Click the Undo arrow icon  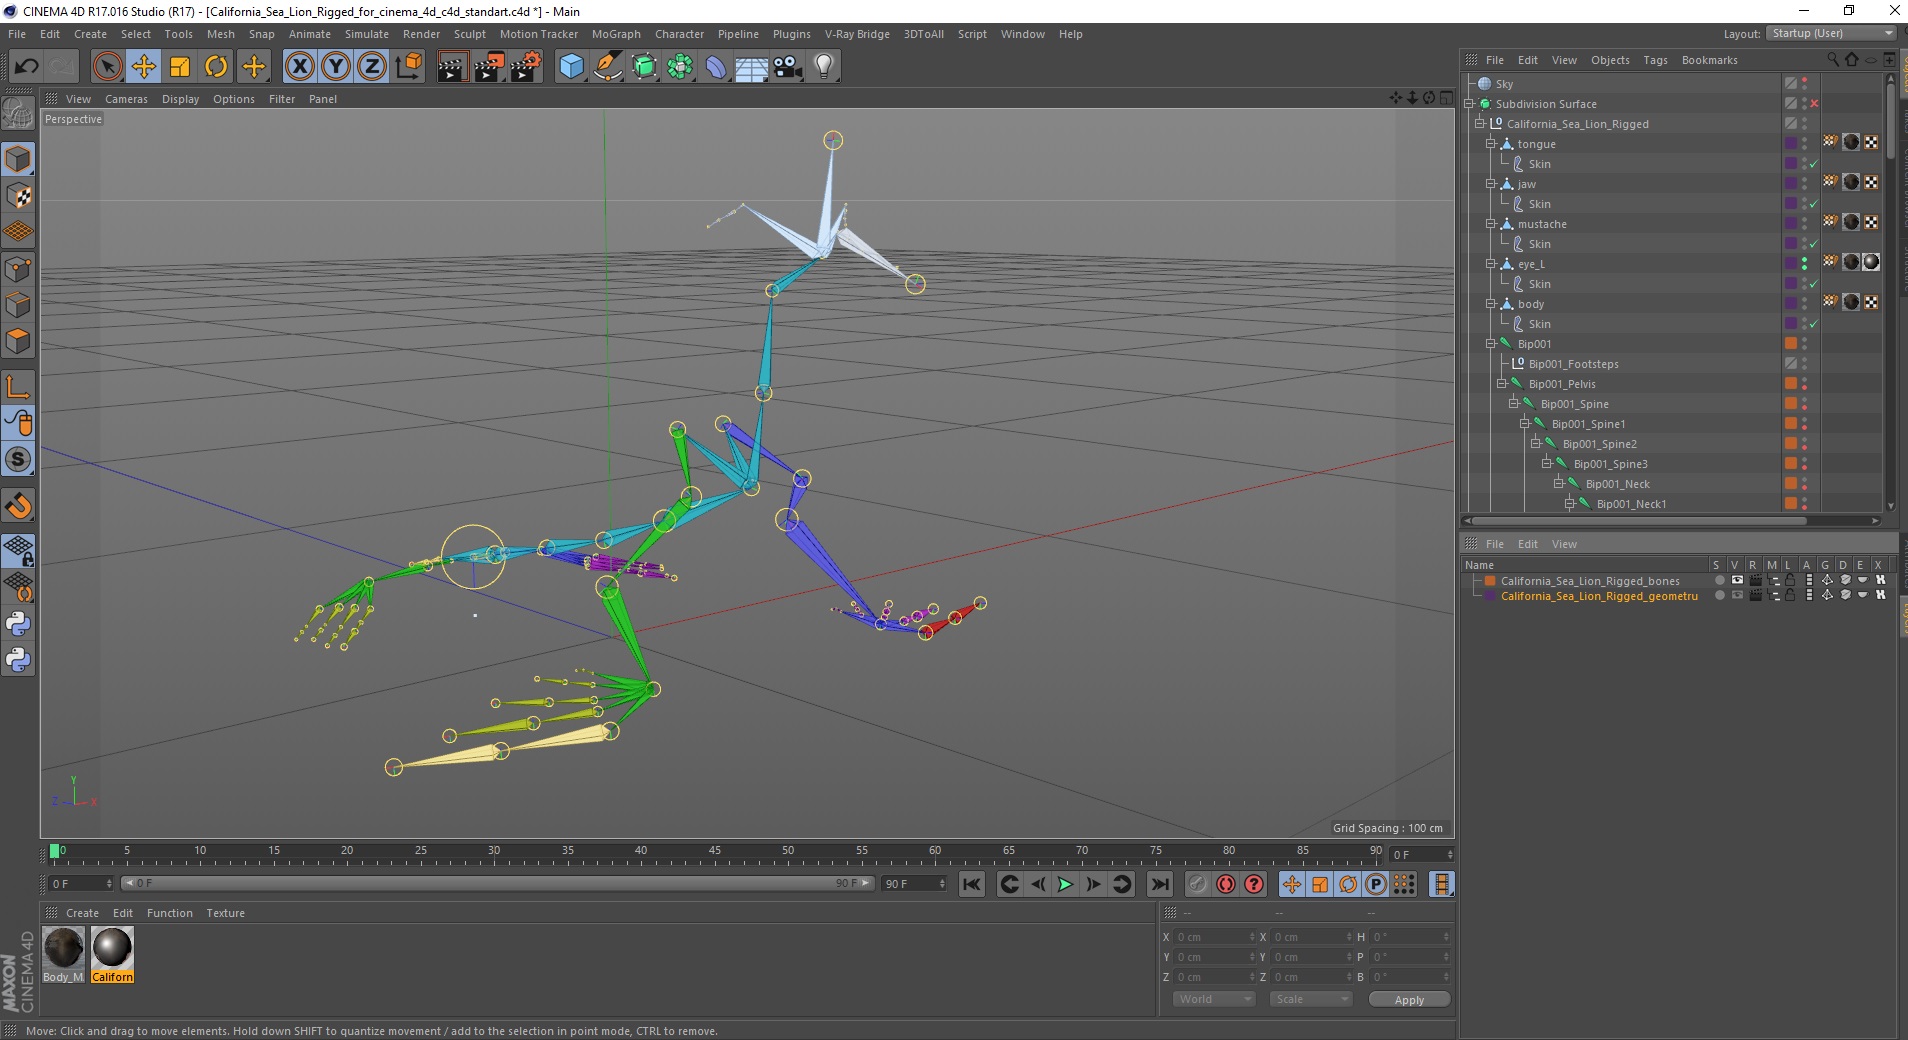point(26,67)
